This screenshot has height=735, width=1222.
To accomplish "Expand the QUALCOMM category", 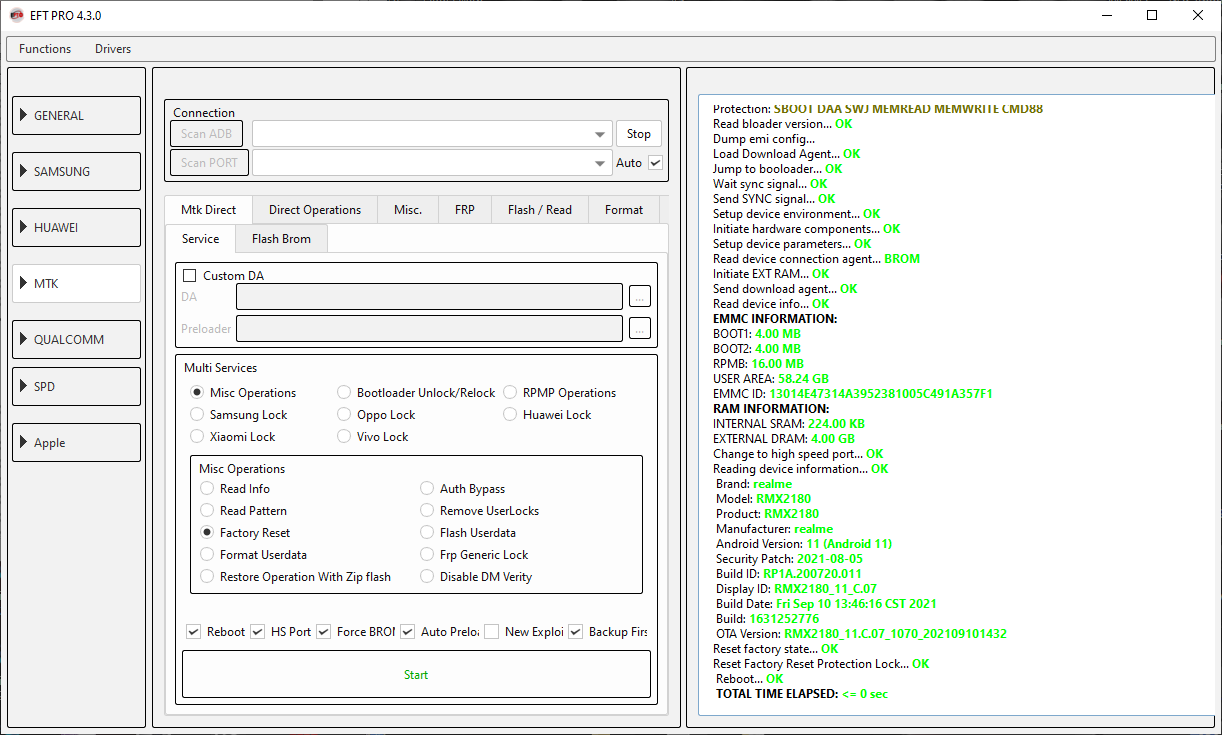I will pyautogui.click(x=76, y=339).
